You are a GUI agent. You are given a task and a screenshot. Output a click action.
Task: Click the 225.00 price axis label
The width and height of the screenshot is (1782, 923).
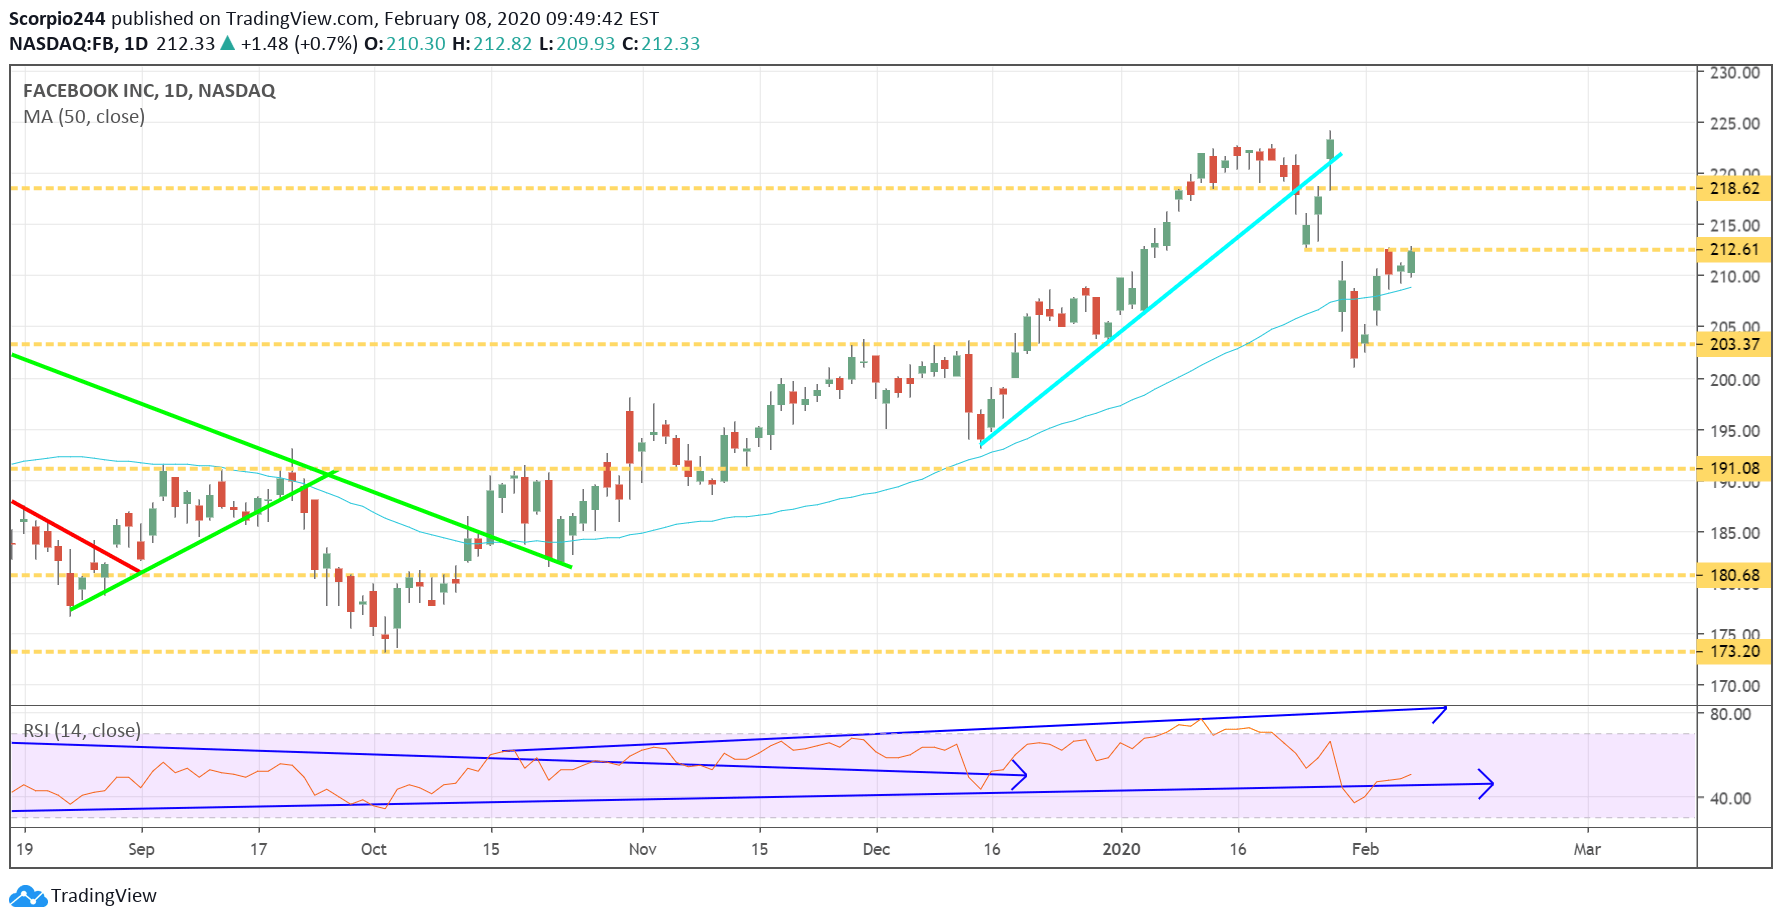pos(1735,124)
